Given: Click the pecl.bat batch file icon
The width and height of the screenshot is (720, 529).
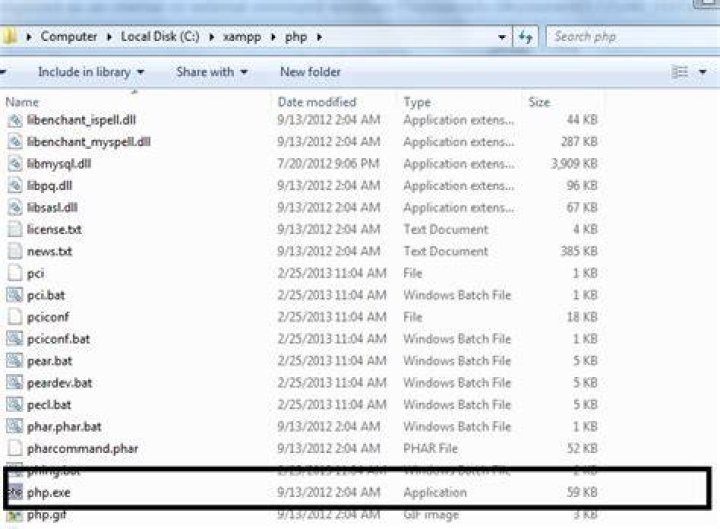Looking at the screenshot, I should click(x=14, y=405).
